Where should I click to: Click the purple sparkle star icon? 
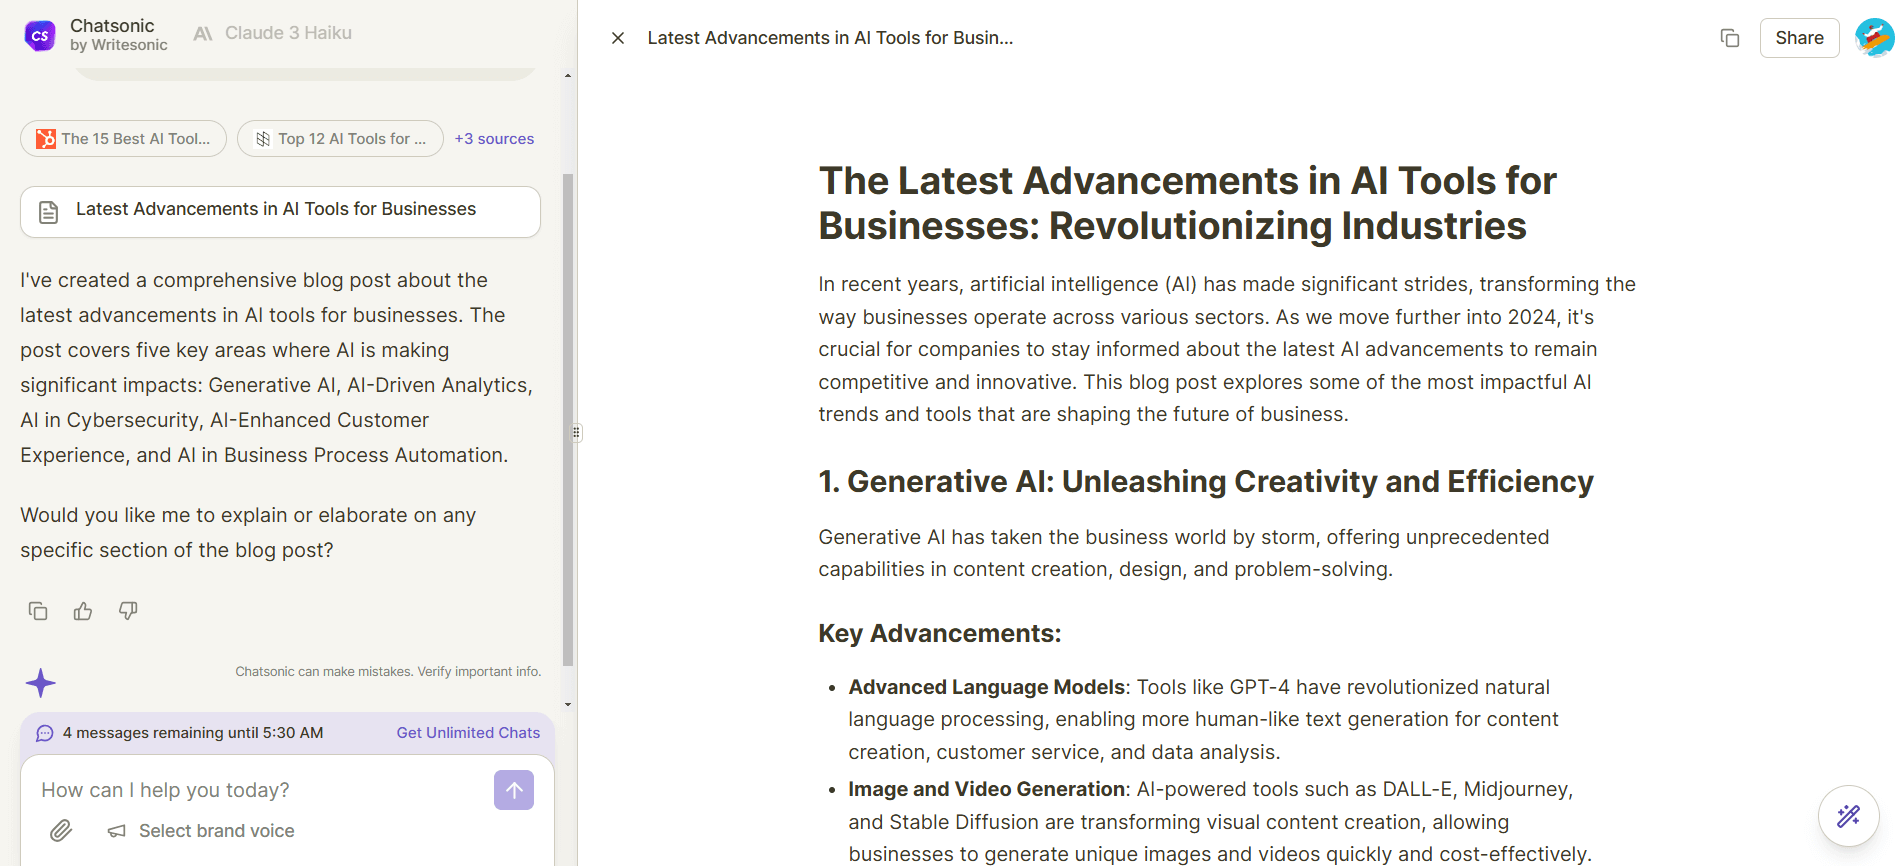[41, 683]
